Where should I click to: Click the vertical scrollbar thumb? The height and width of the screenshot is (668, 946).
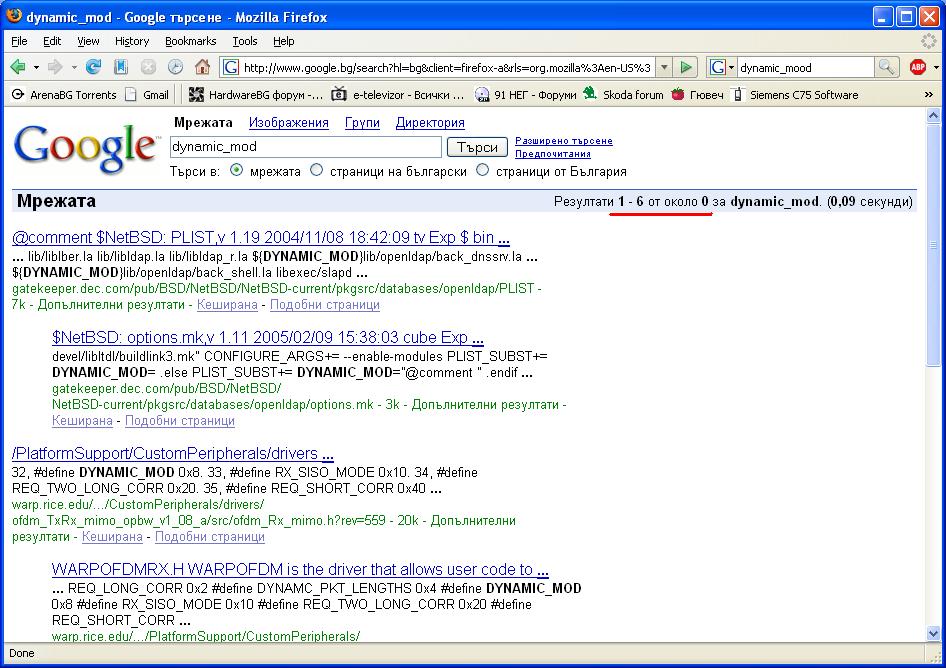[933, 244]
